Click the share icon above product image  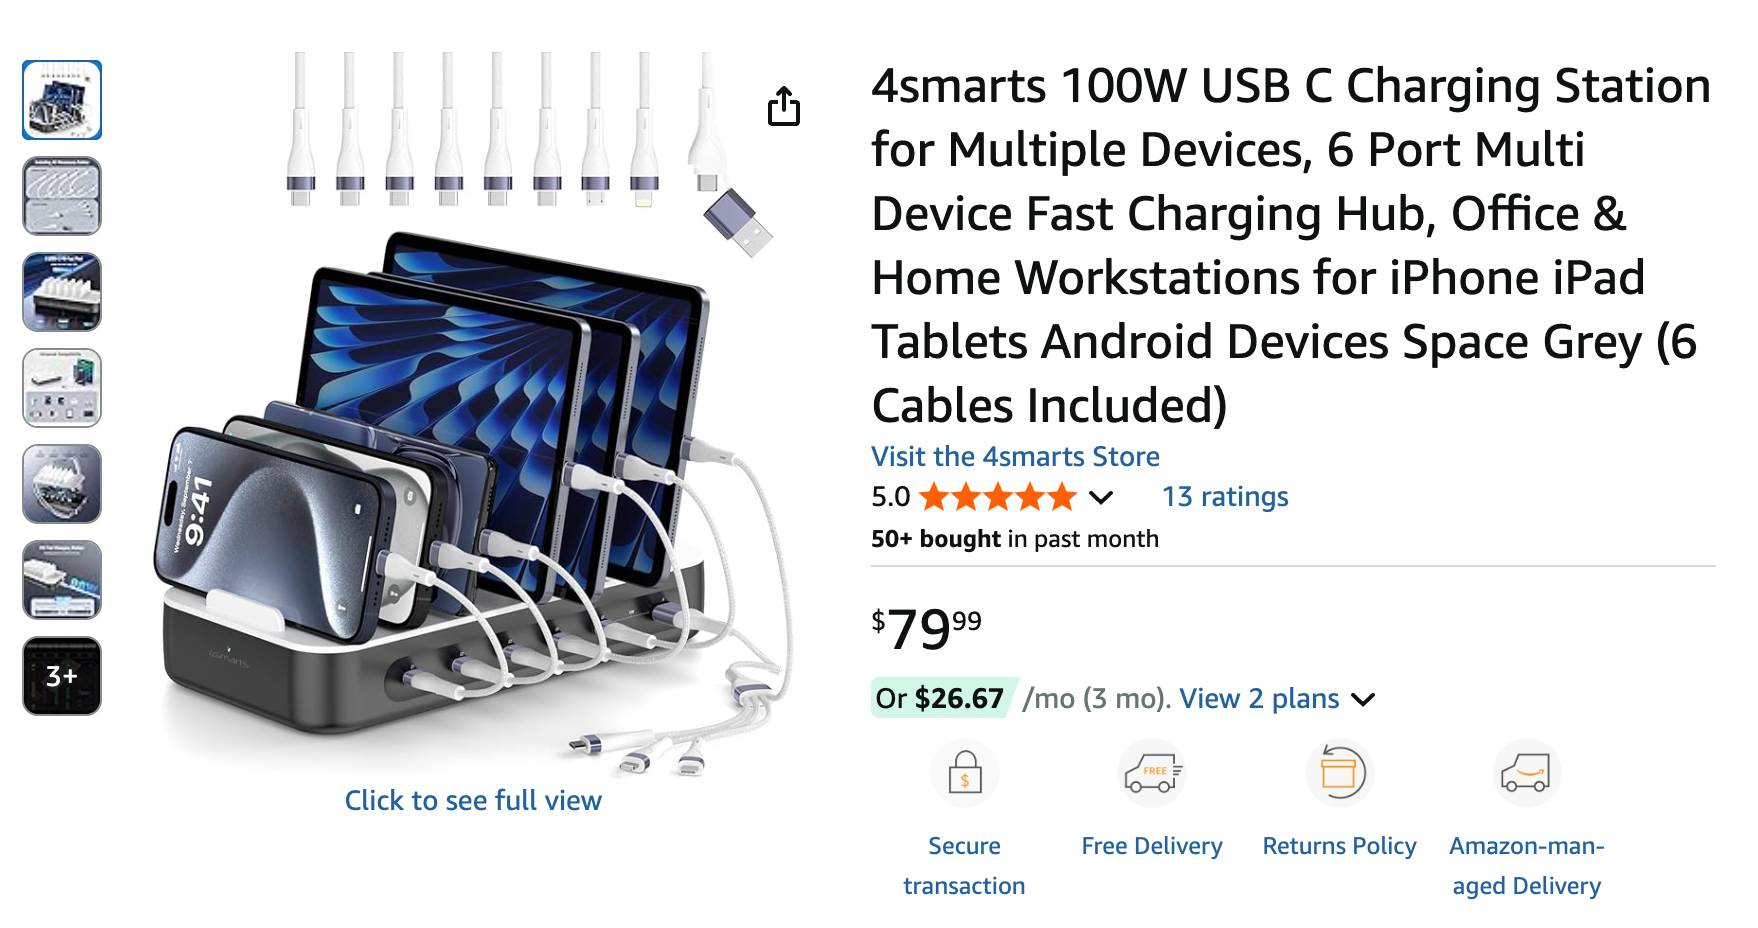(784, 106)
